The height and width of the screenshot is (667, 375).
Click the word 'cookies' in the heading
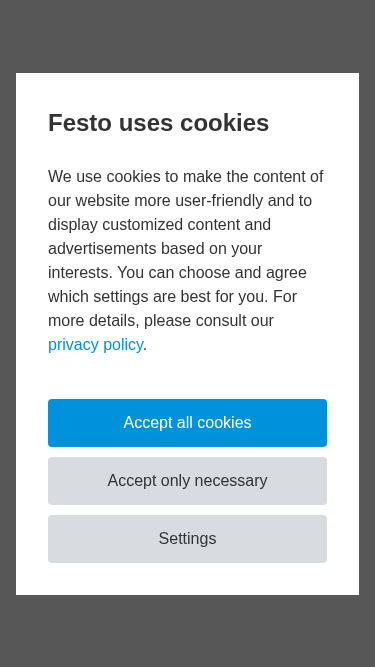click(x=224, y=123)
